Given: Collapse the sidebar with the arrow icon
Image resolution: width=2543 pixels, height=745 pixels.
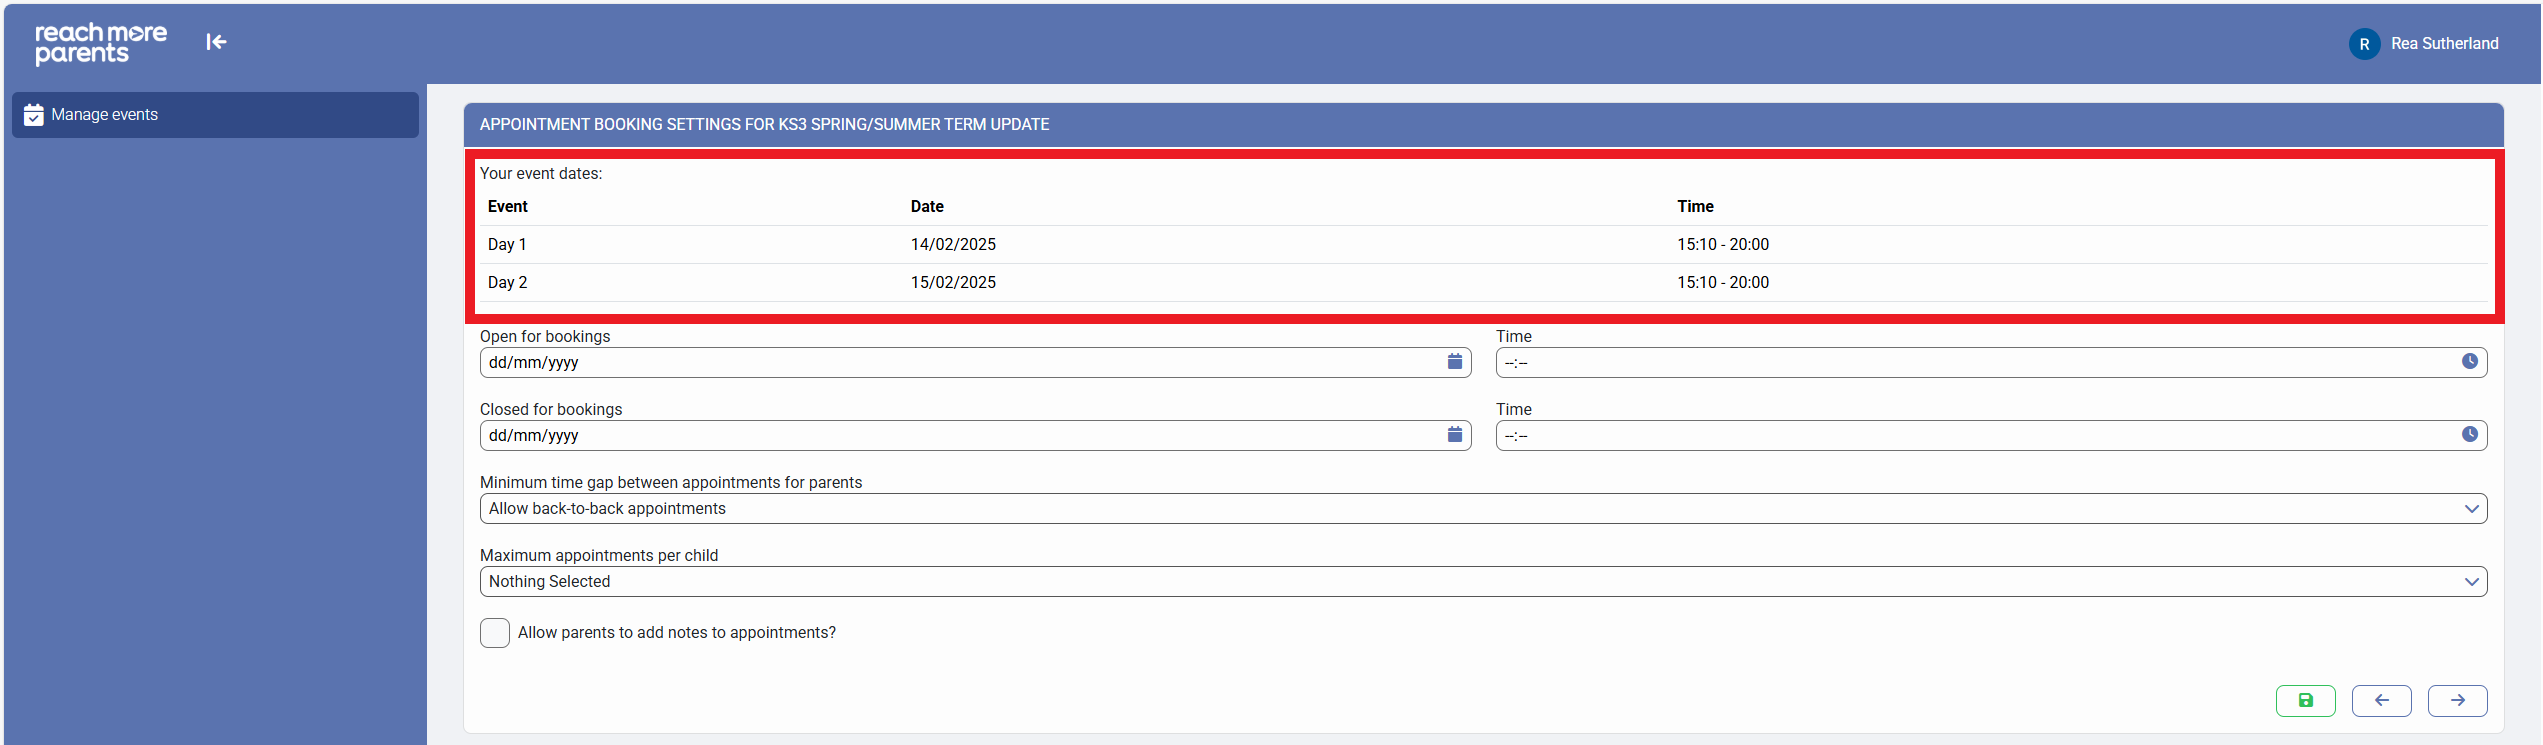Looking at the screenshot, I should coord(216,42).
